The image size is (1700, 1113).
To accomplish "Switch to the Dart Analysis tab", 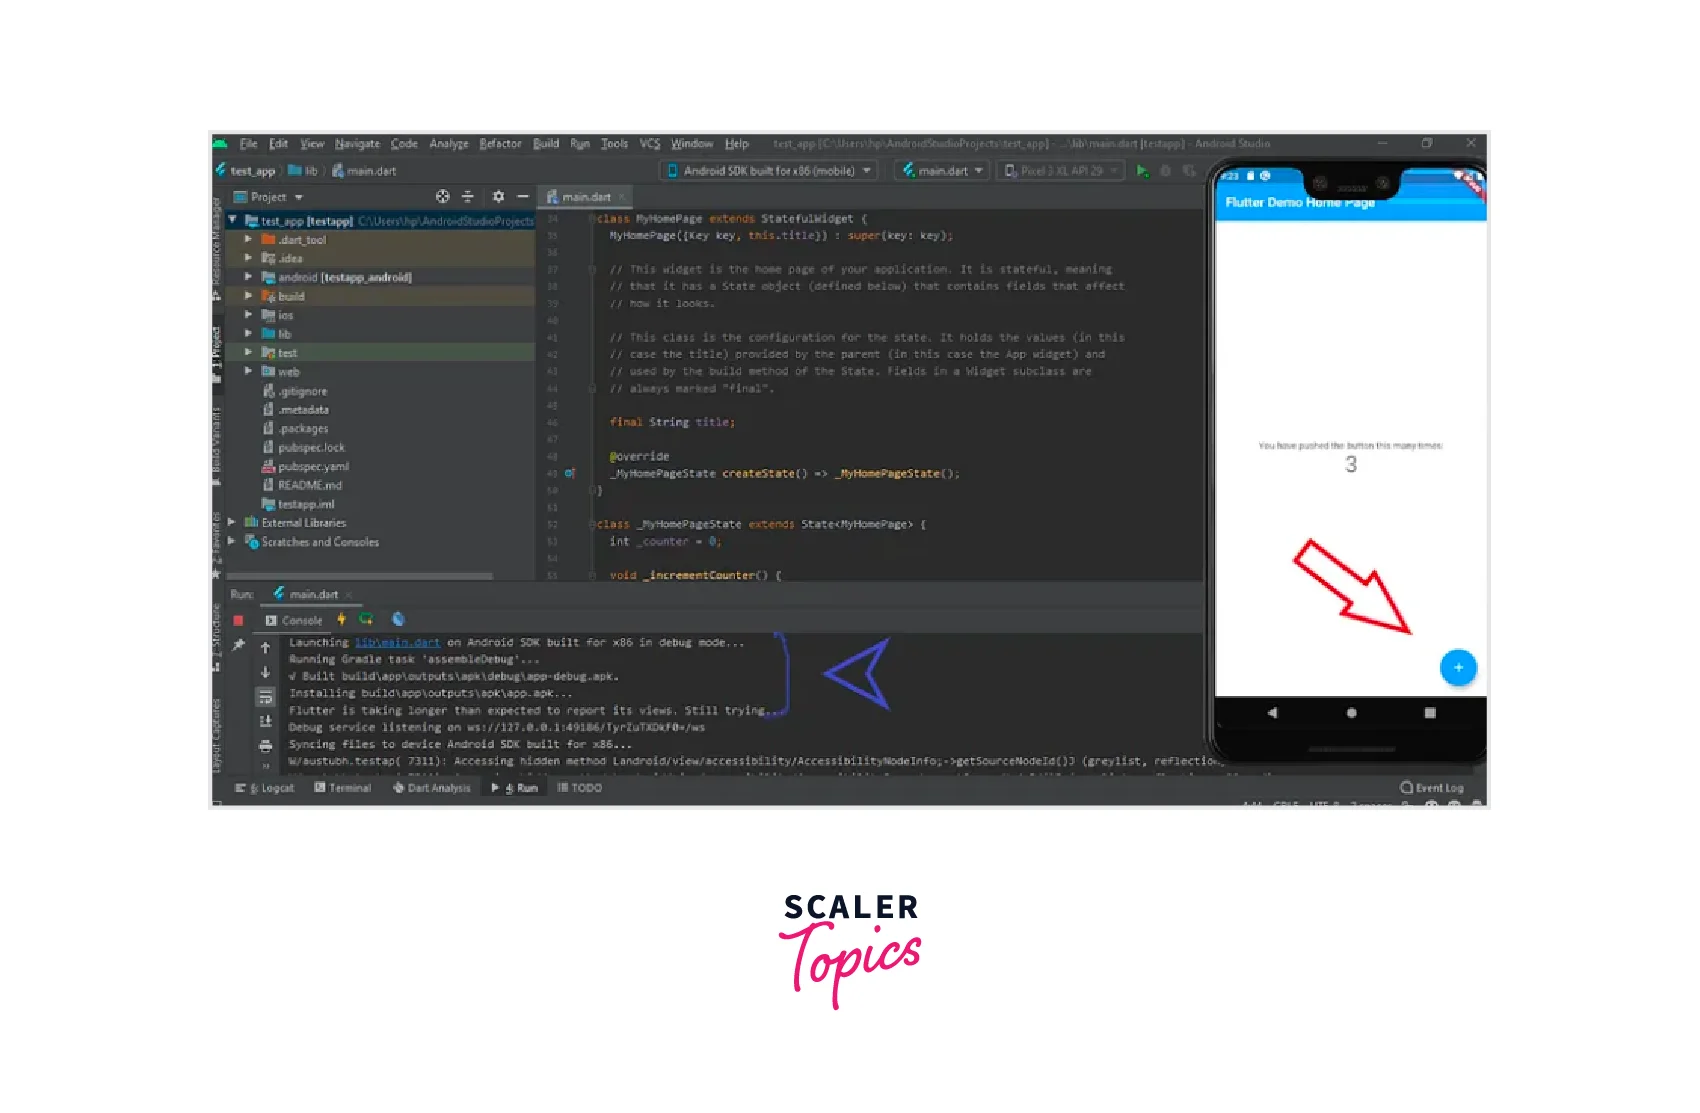I will (432, 788).
